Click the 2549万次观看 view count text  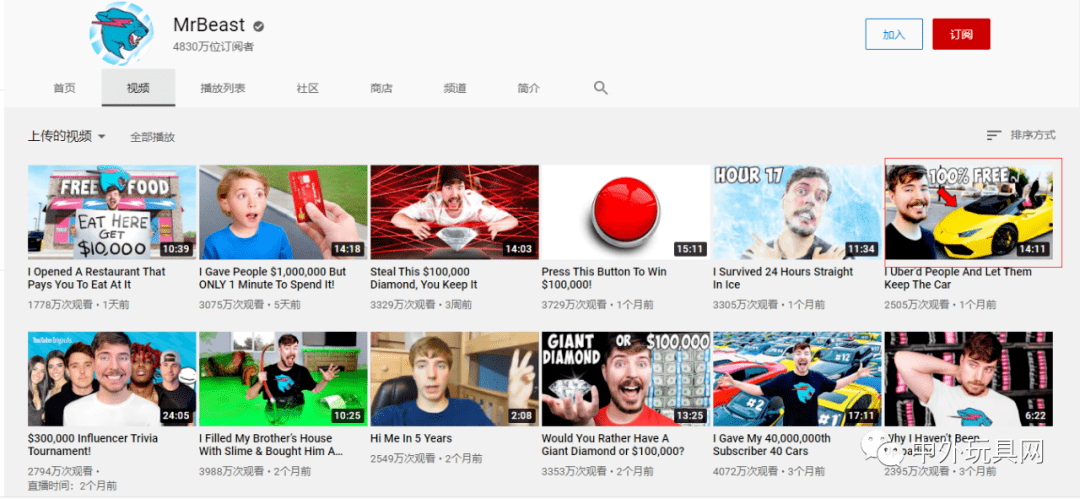coord(403,458)
